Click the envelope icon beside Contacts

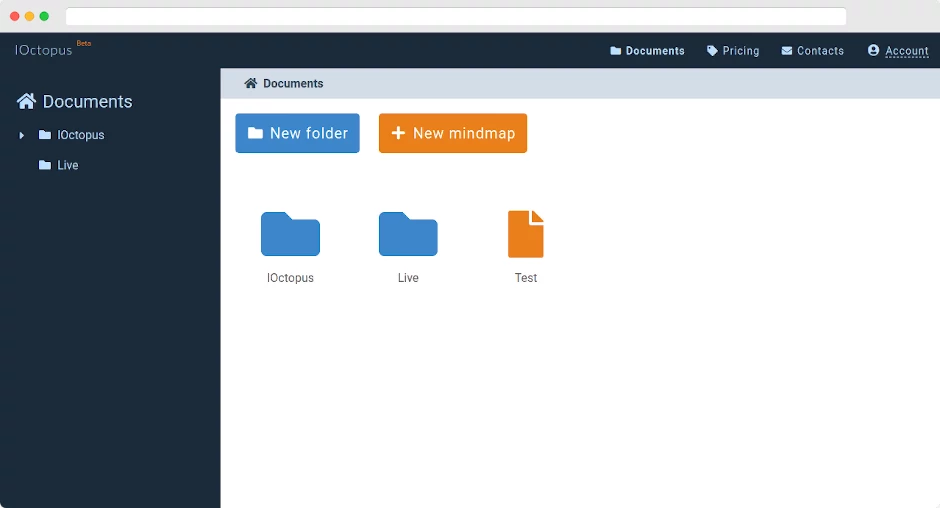[x=787, y=51]
